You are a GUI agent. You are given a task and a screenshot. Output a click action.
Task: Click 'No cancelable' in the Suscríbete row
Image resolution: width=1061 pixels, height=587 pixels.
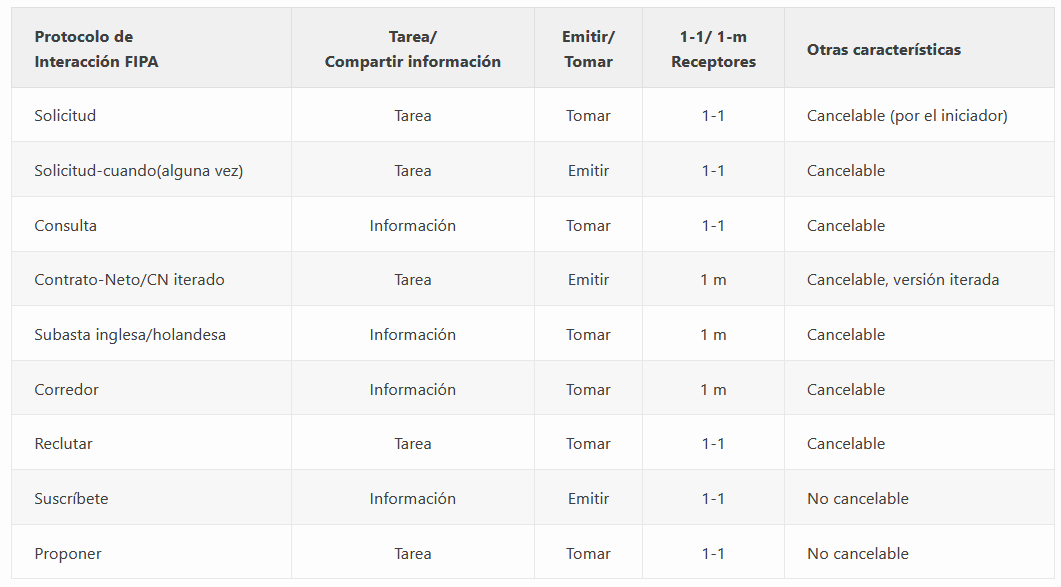[857, 499]
